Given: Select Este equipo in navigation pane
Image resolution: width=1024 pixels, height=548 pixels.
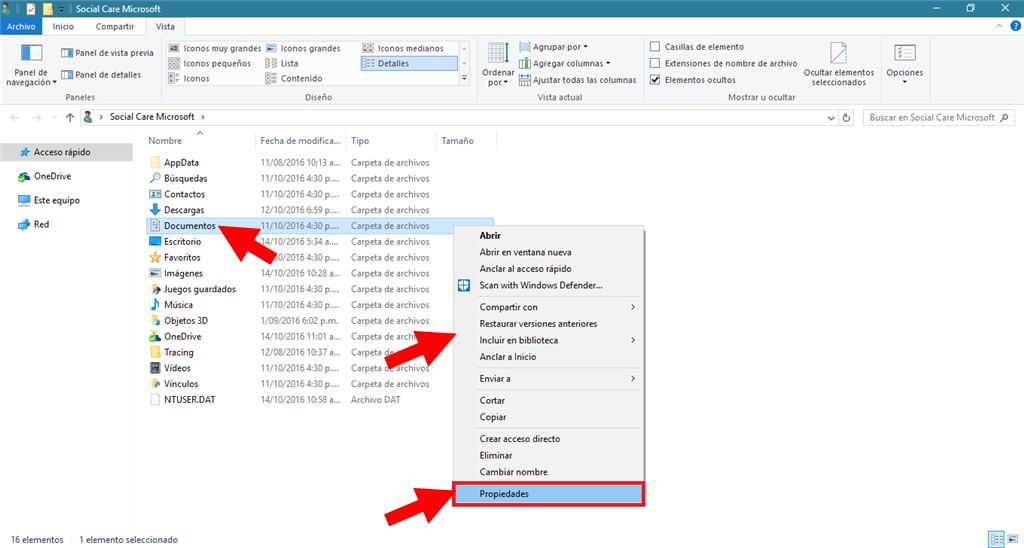Looking at the screenshot, I should click(x=49, y=201).
